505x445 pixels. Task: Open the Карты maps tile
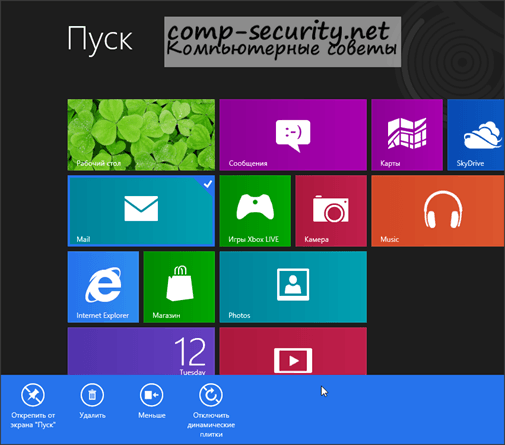click(x=407, y=135)
